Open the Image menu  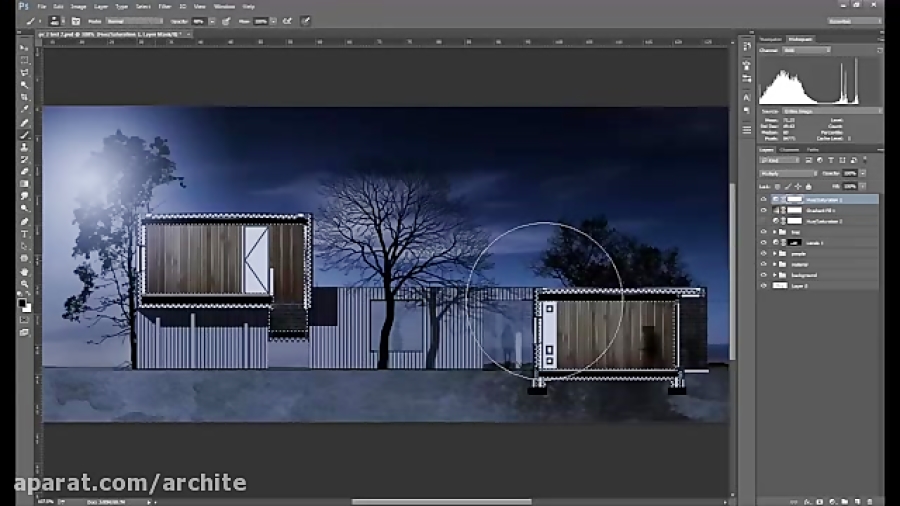point(78,6)
